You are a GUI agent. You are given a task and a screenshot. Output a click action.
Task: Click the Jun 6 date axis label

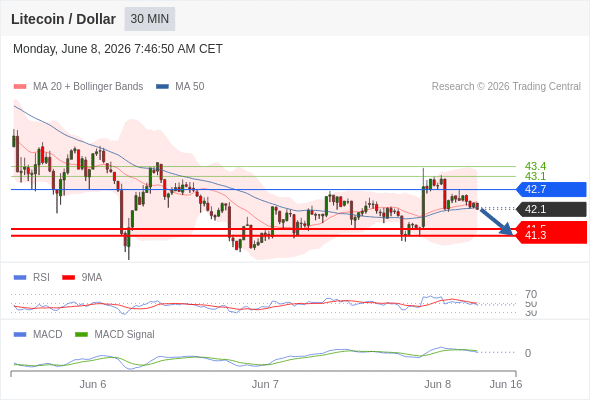[93, 384]
